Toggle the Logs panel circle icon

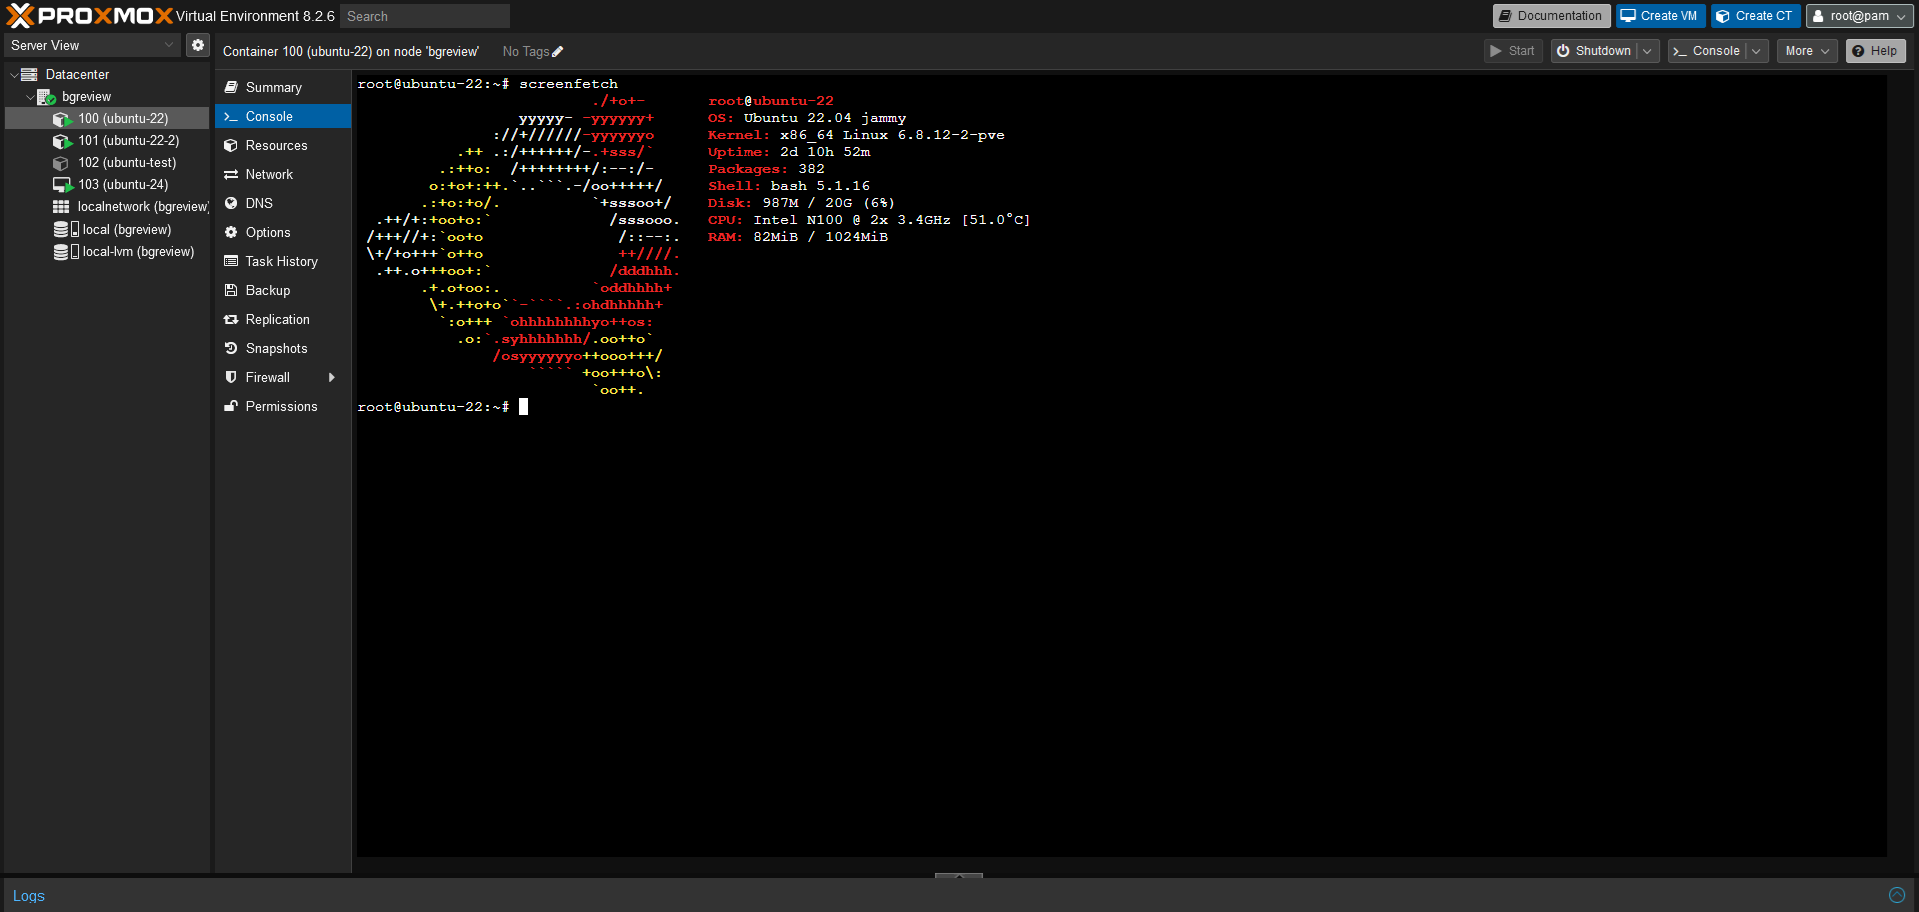point(1896,895)
